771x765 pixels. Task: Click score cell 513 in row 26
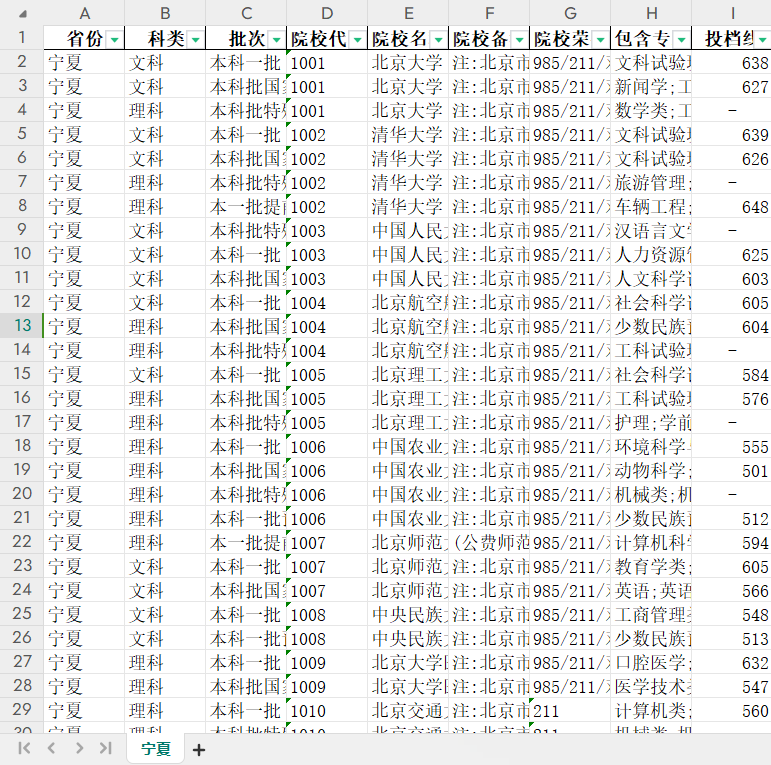pos(731,639)
